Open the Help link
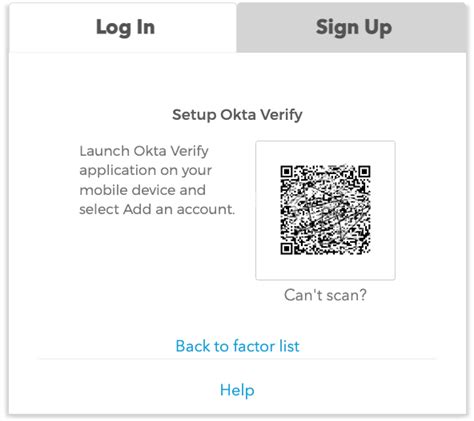 coord(237,390)
